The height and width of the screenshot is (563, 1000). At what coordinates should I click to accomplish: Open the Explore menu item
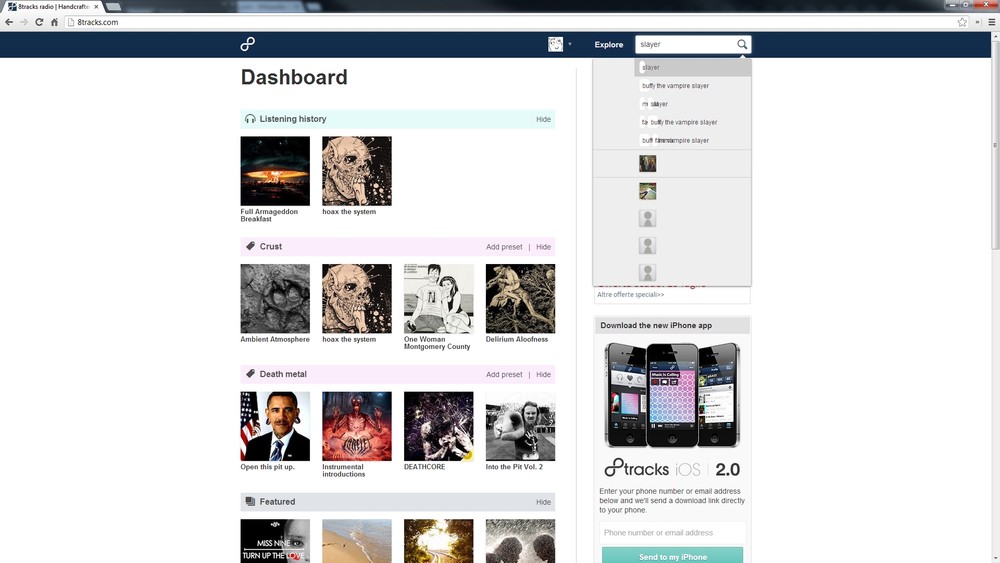pos(608,45)
